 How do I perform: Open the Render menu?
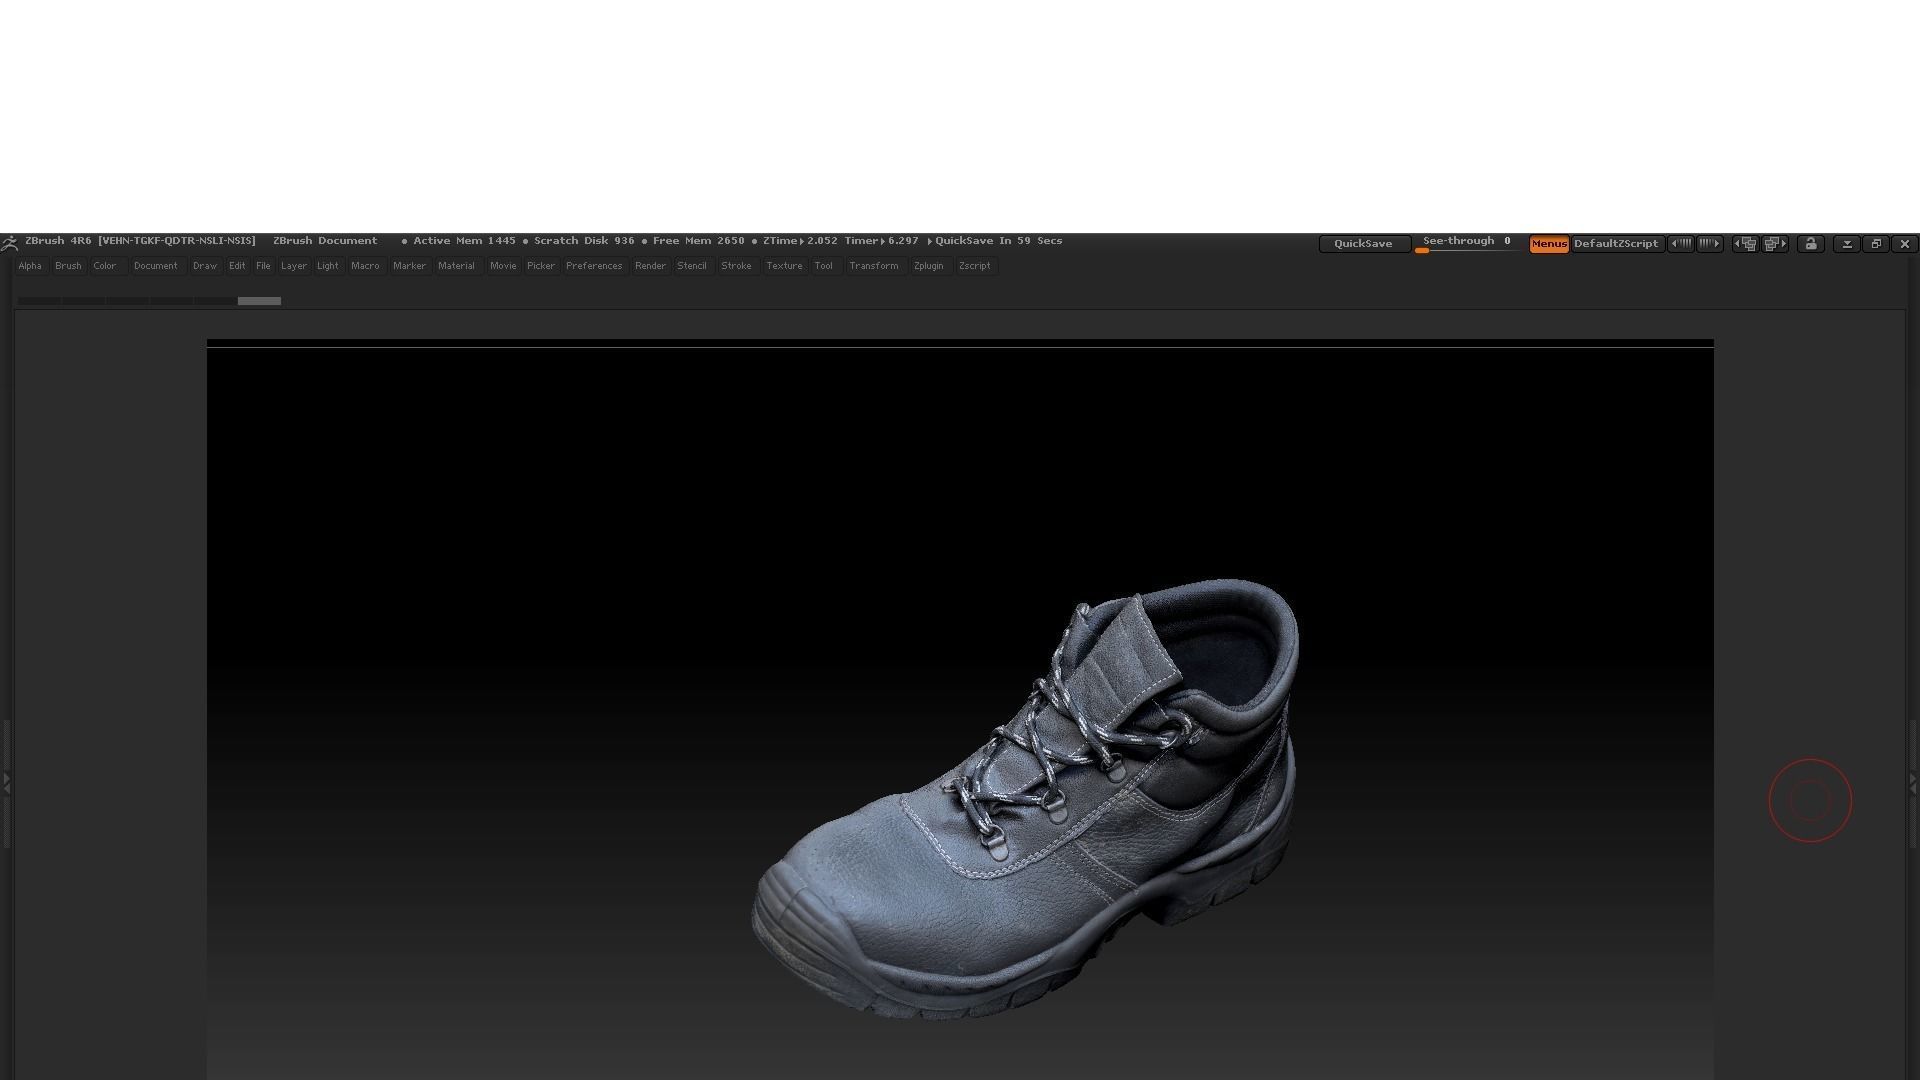coord(650,266)
